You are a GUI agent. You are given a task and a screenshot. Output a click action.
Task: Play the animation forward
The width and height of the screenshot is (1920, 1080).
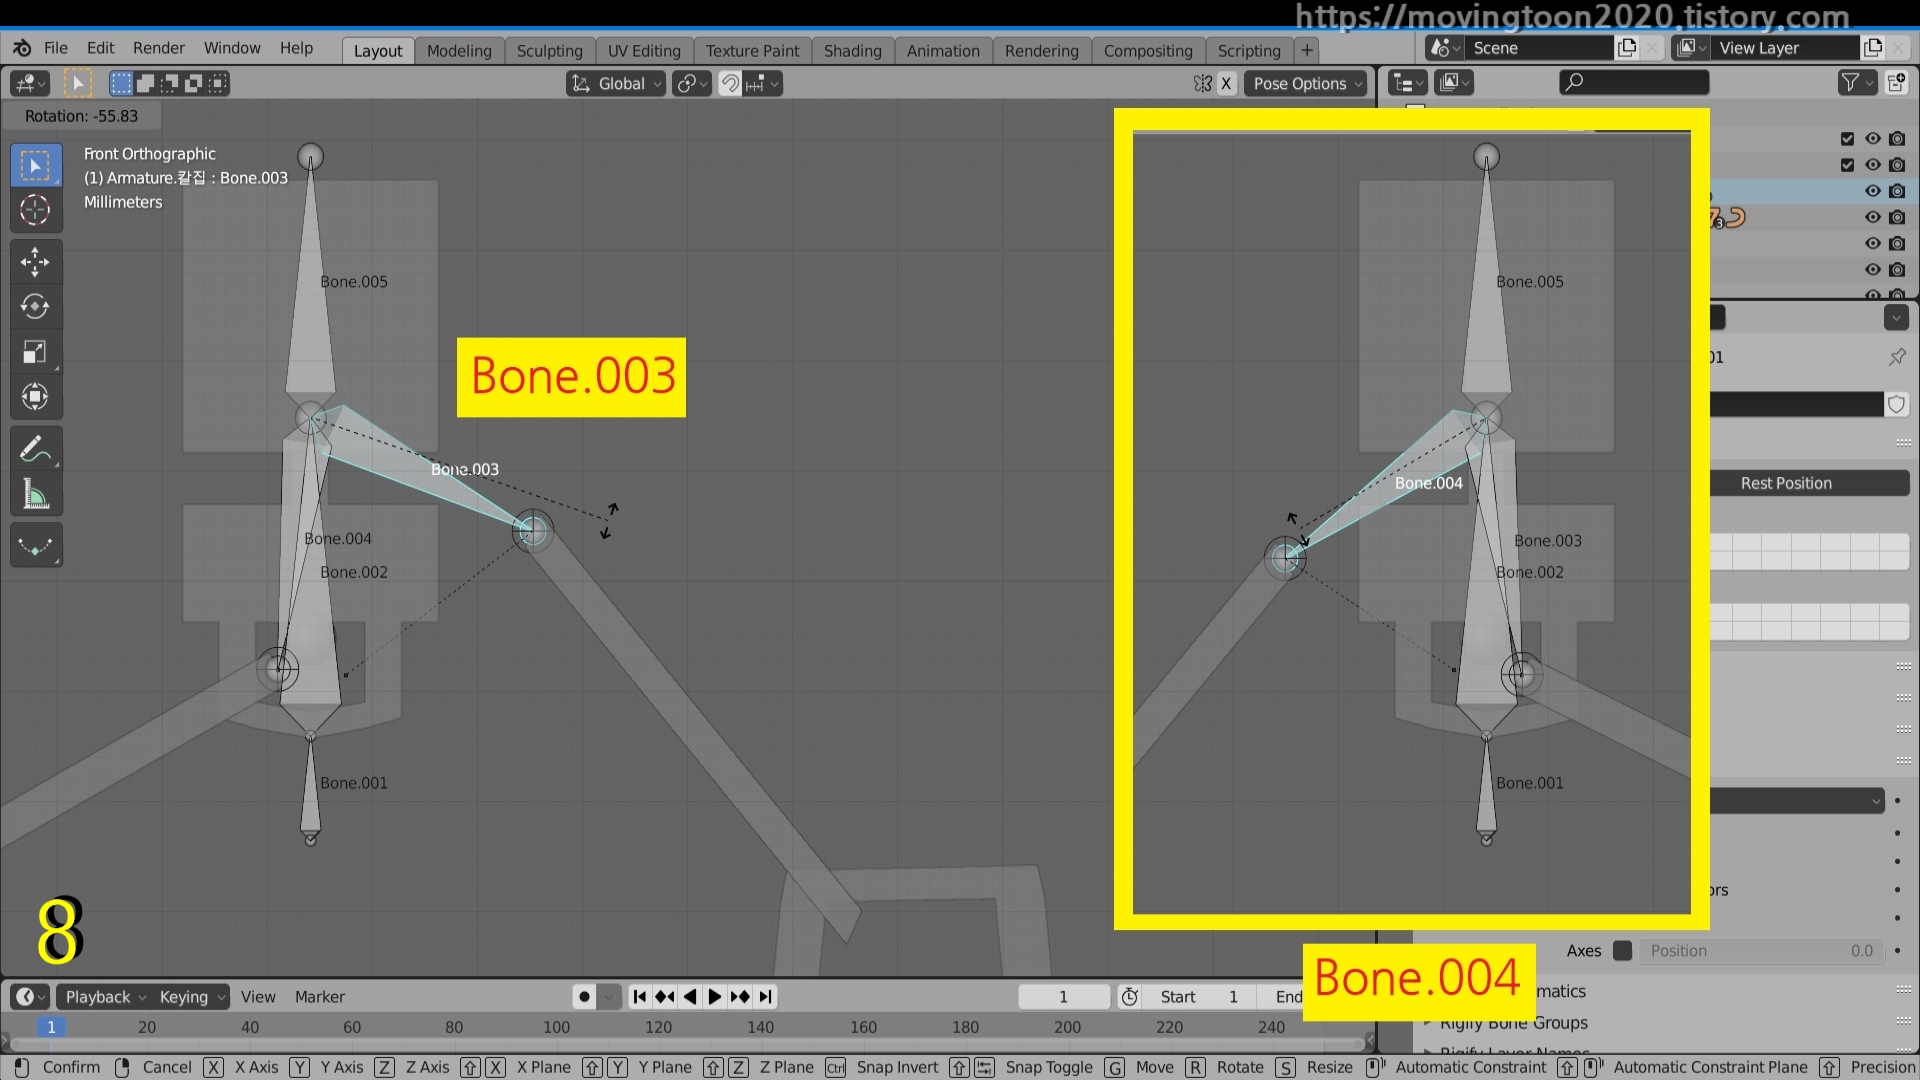coord(715,997)
